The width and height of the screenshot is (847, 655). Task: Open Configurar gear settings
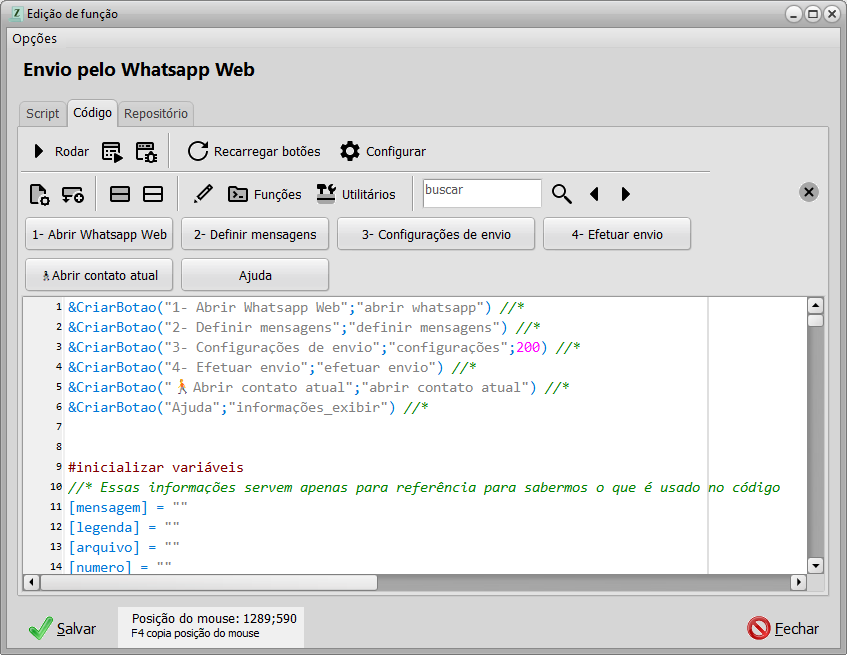350,152
